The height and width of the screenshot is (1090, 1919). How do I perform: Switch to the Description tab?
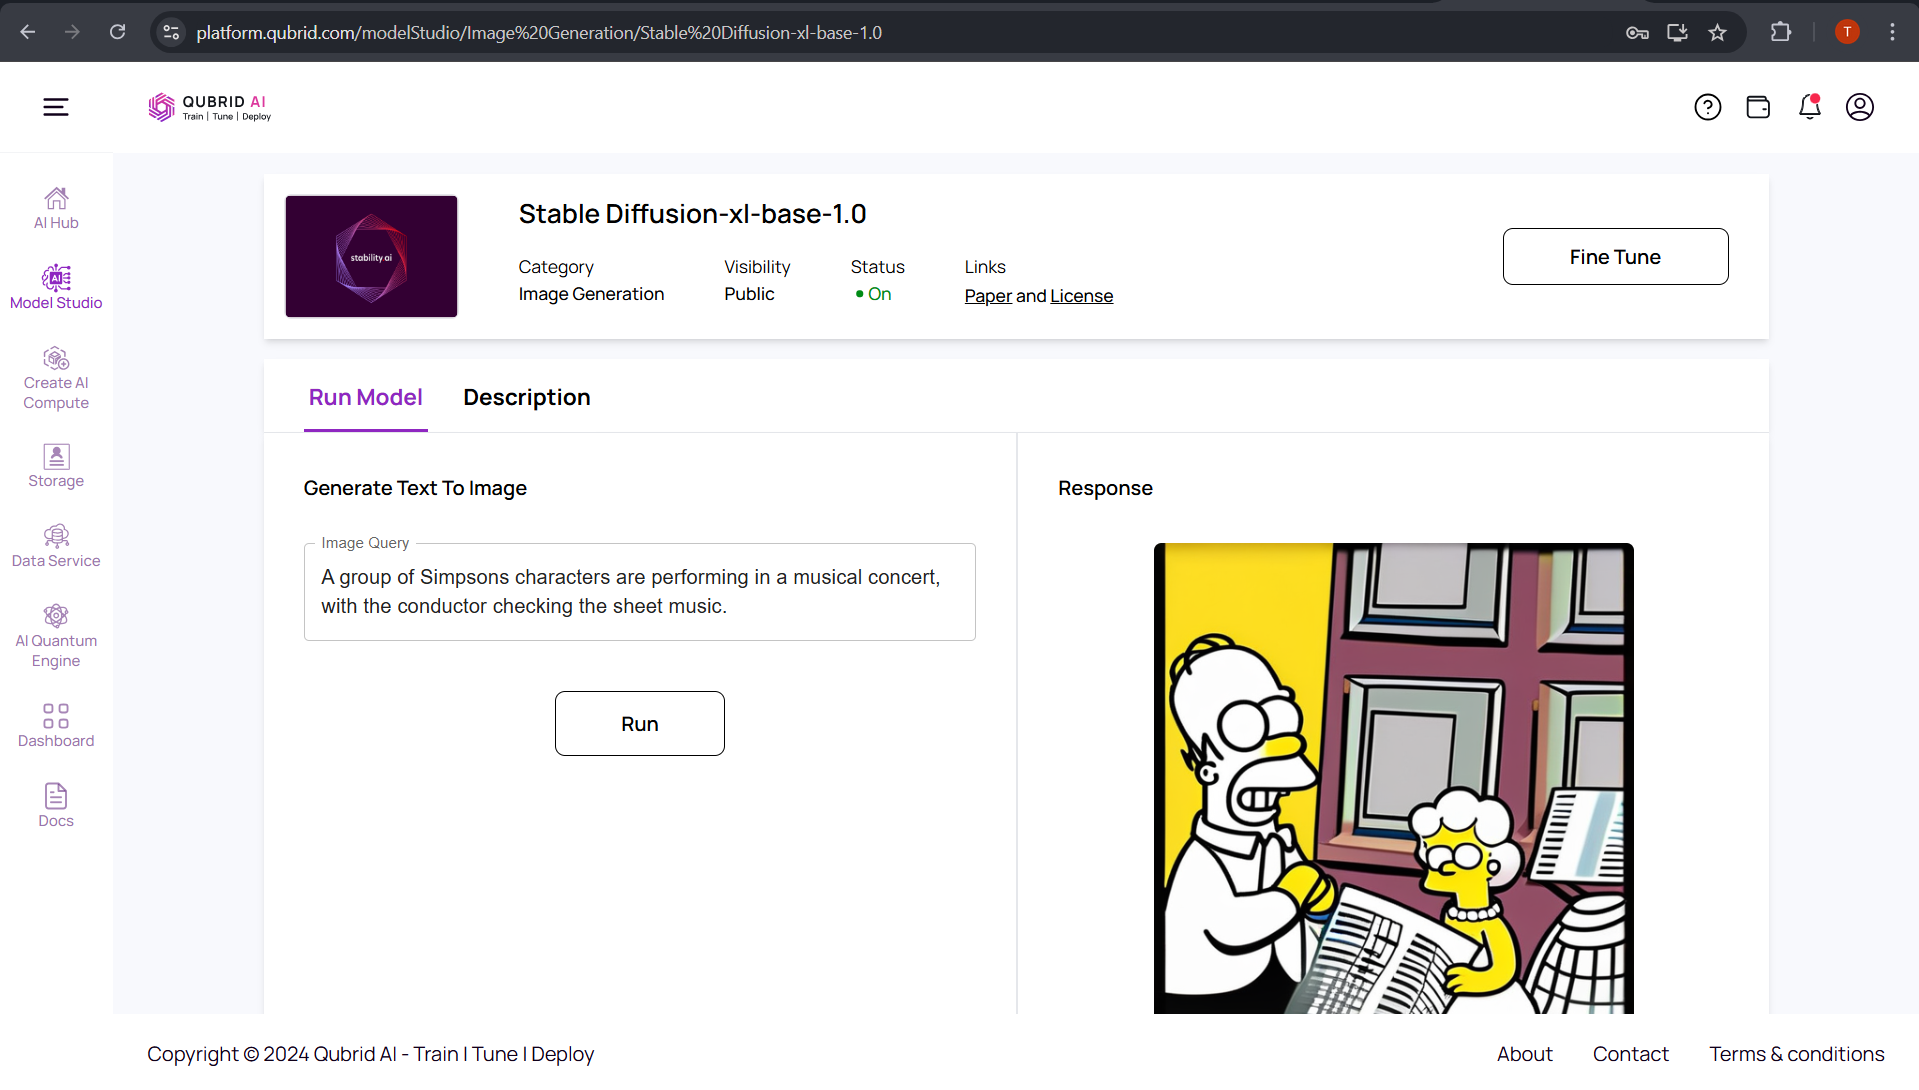[x=527, y=397]
